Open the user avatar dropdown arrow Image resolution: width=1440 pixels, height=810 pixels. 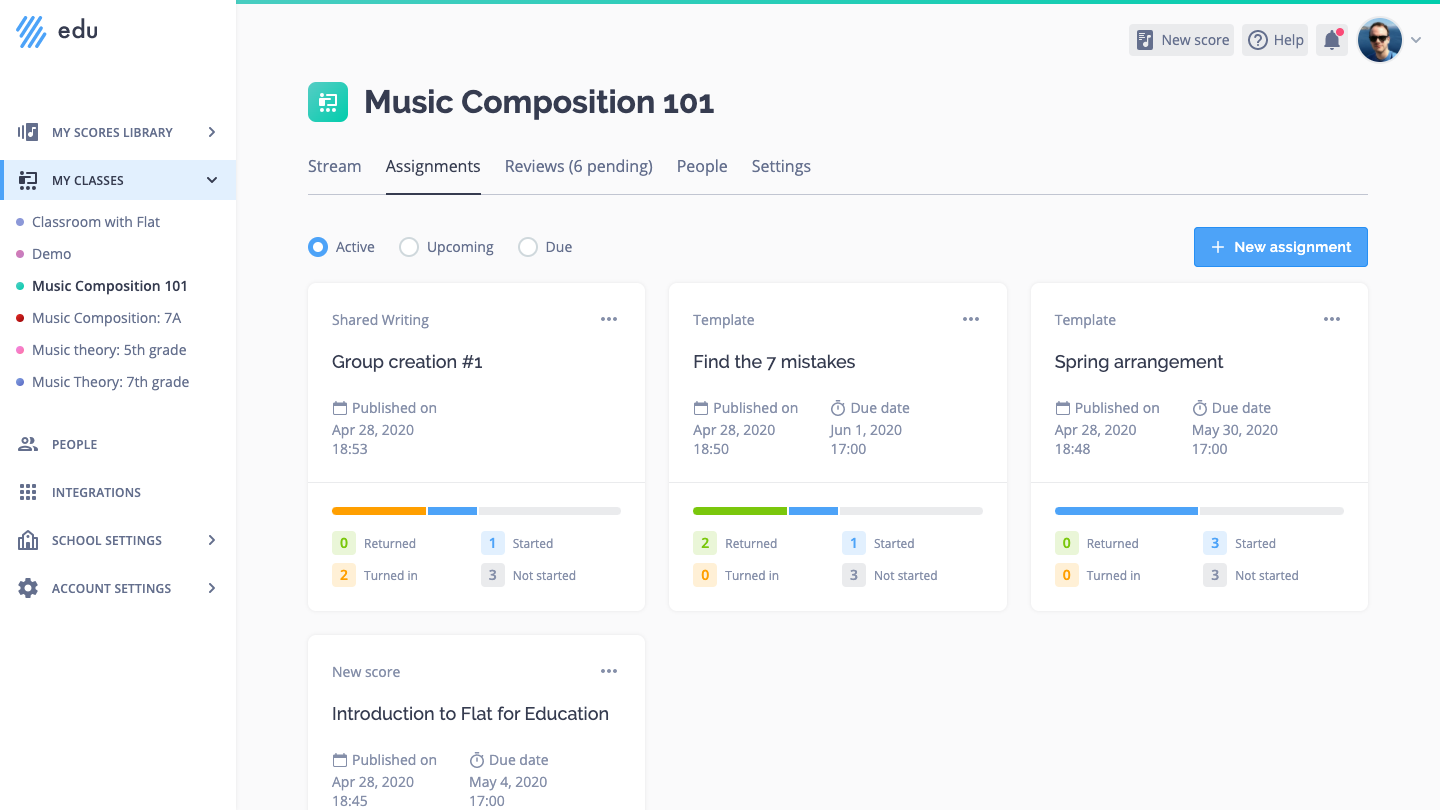(x=1416, y=40)
